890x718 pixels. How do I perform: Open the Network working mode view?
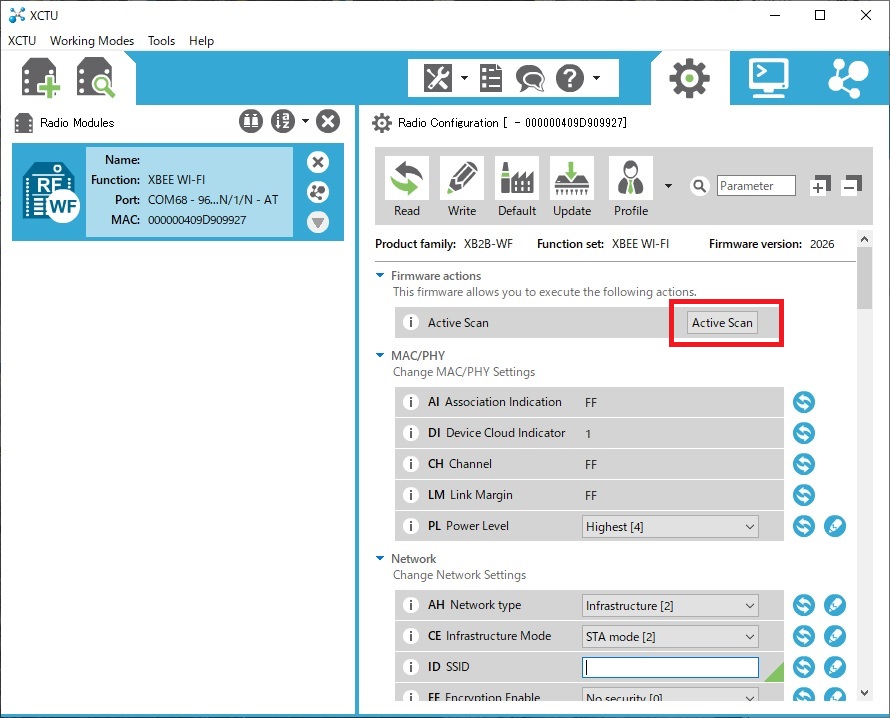click(849, 78)
